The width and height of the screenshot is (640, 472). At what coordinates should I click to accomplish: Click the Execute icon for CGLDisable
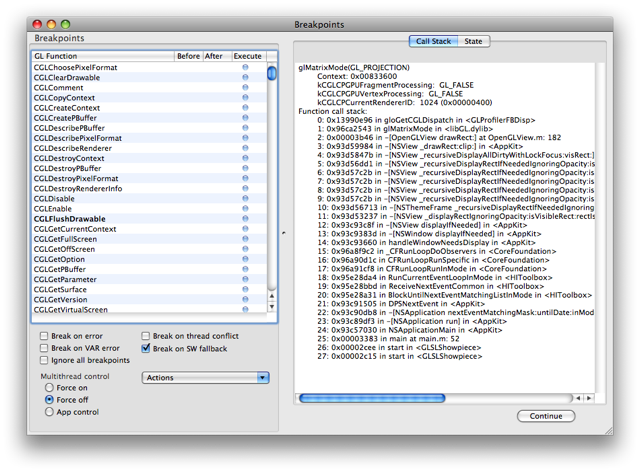[246, 198]
